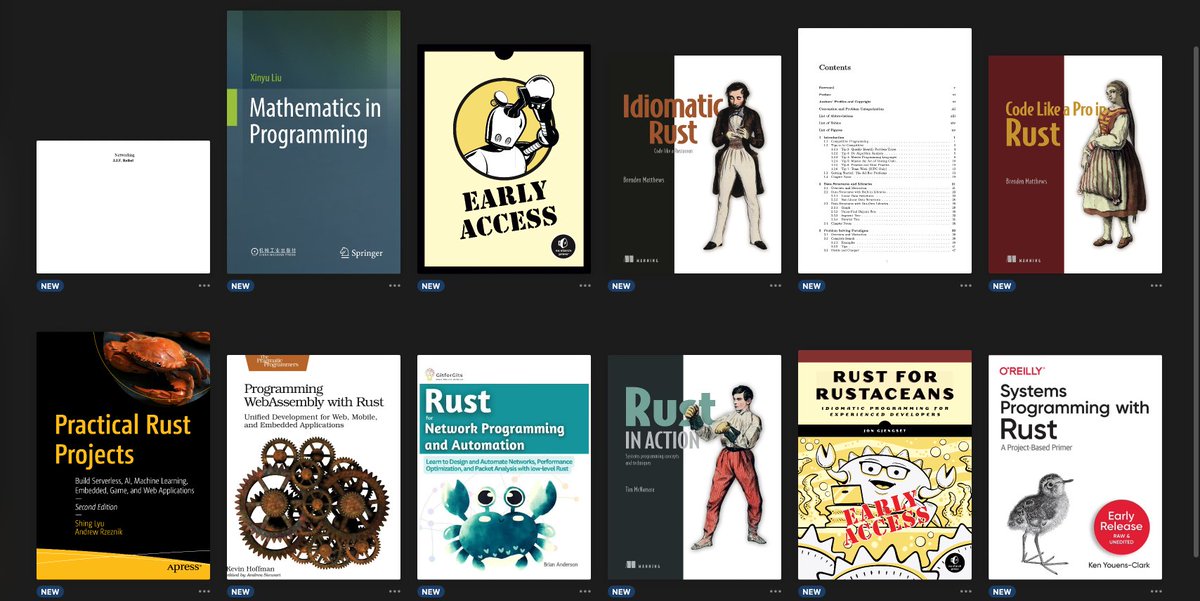
Task: Click the NEW badge under Mathematics in Programming
Action: point(240,286)
